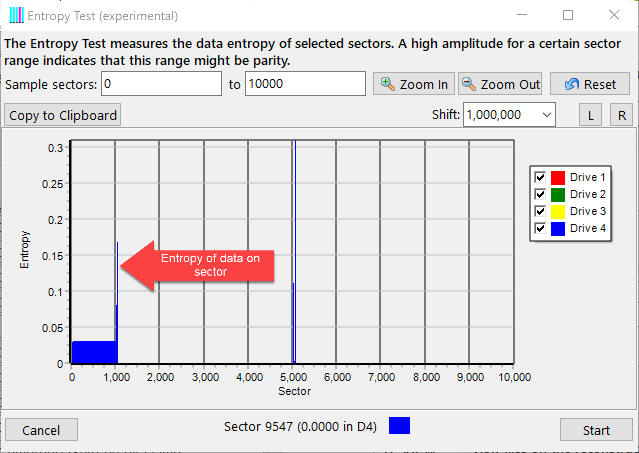This screenshot has height=453, width=639.
Task: Click the sample sectors end field
Action: point(304,84)
